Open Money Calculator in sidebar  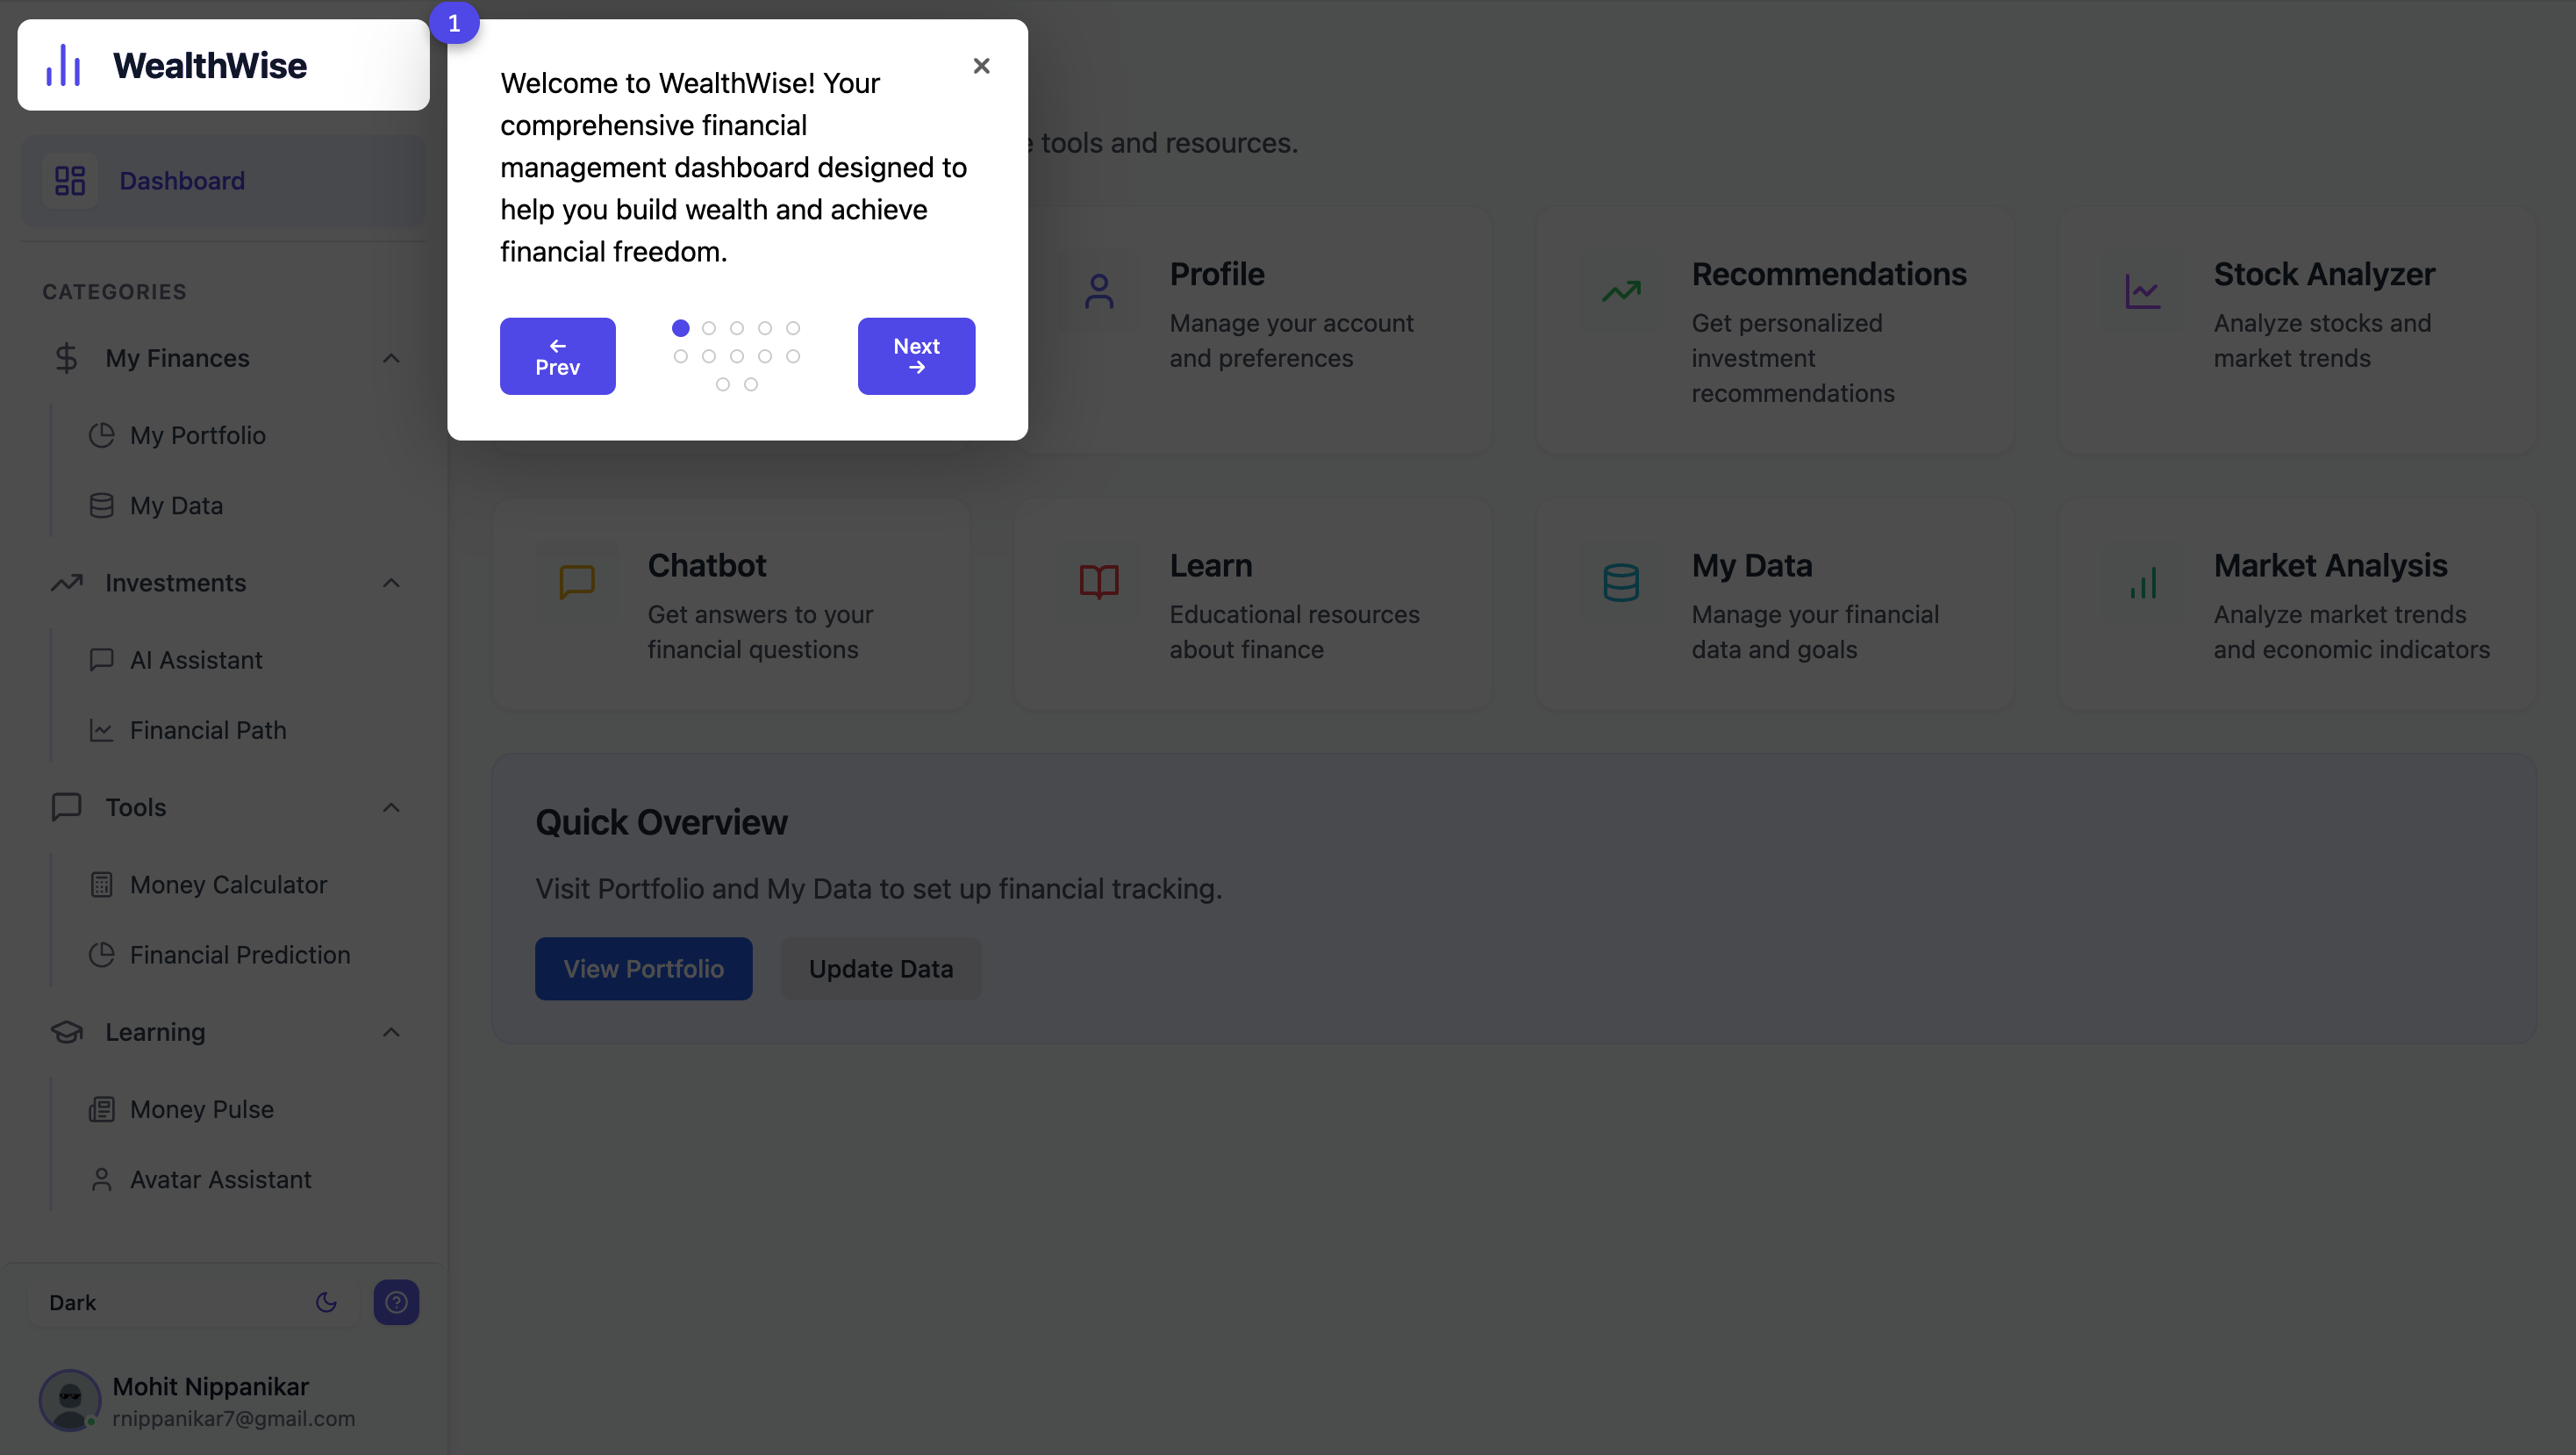pos(228,885)
